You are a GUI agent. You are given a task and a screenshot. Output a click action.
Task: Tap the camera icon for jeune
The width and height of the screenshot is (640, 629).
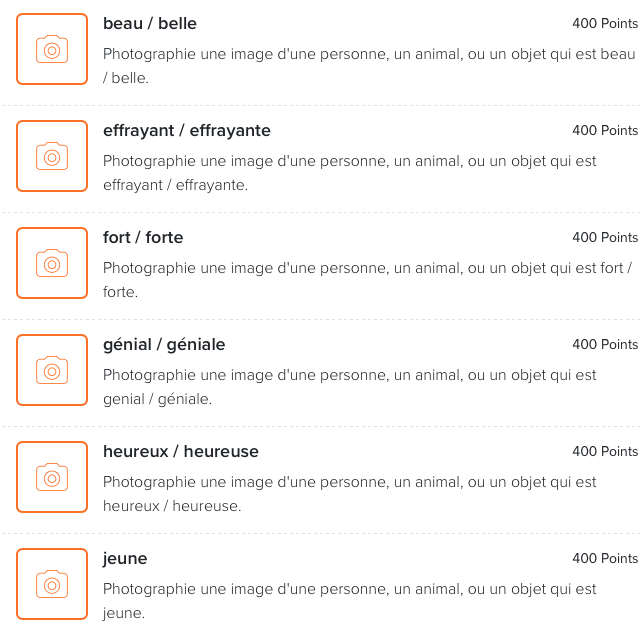tap(52, 584)
